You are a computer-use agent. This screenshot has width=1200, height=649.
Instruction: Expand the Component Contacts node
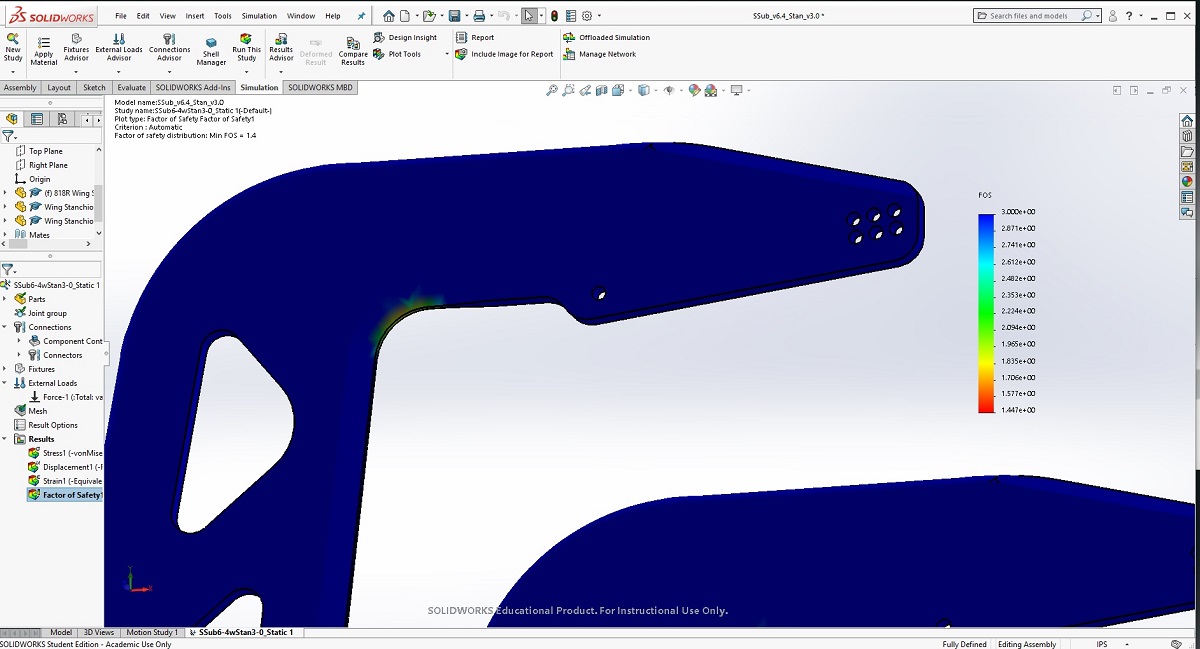[x=19, y=341]
